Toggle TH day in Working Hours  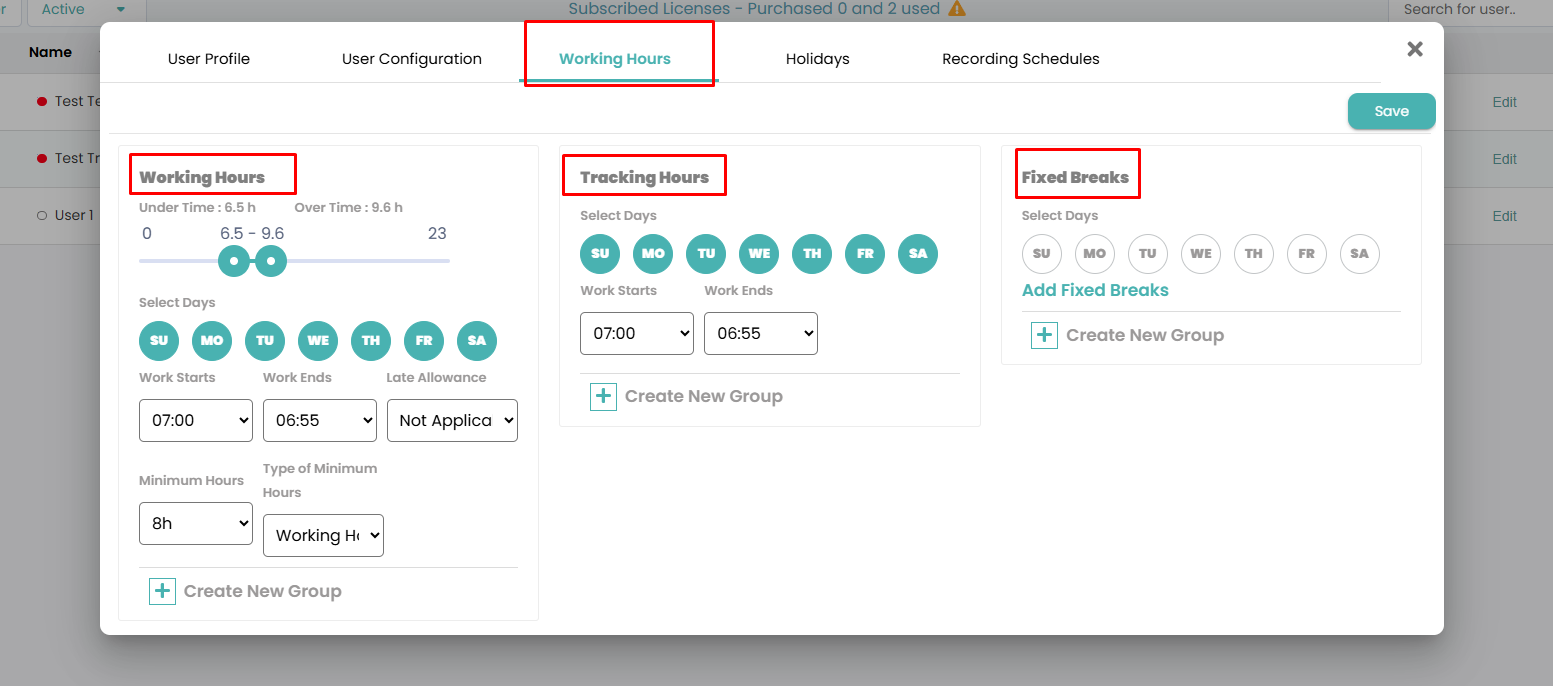371,341
